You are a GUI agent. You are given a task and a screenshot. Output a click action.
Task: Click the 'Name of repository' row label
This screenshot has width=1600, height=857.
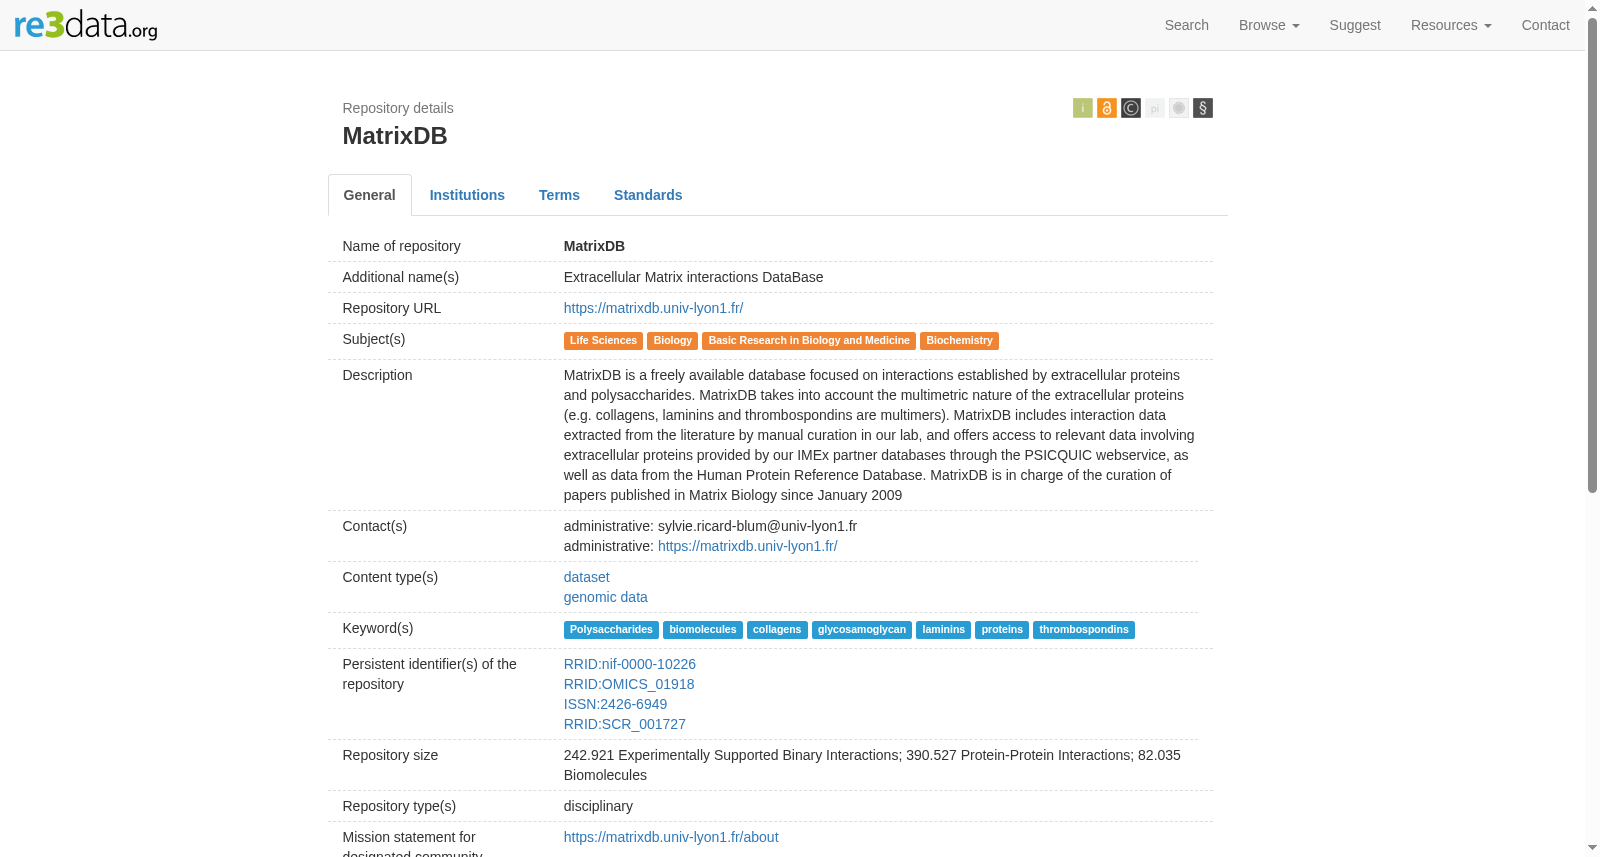(x=402, y=246)
